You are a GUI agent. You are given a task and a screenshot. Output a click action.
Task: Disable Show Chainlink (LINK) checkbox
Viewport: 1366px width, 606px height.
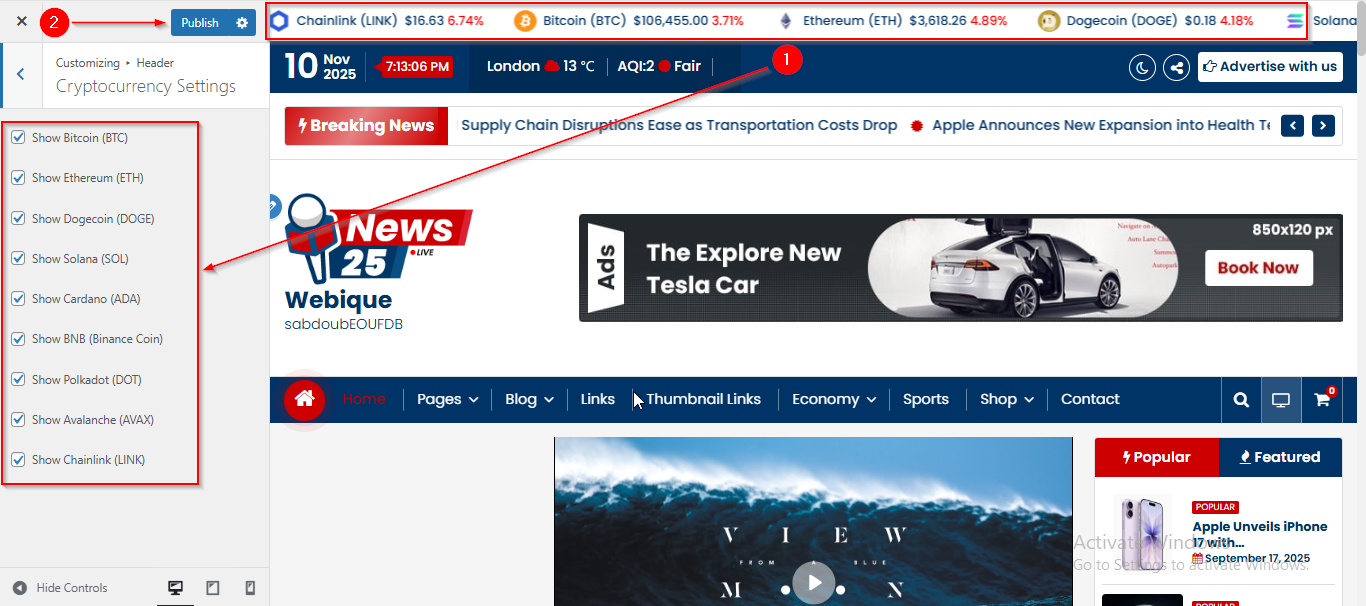pos(18,460)
